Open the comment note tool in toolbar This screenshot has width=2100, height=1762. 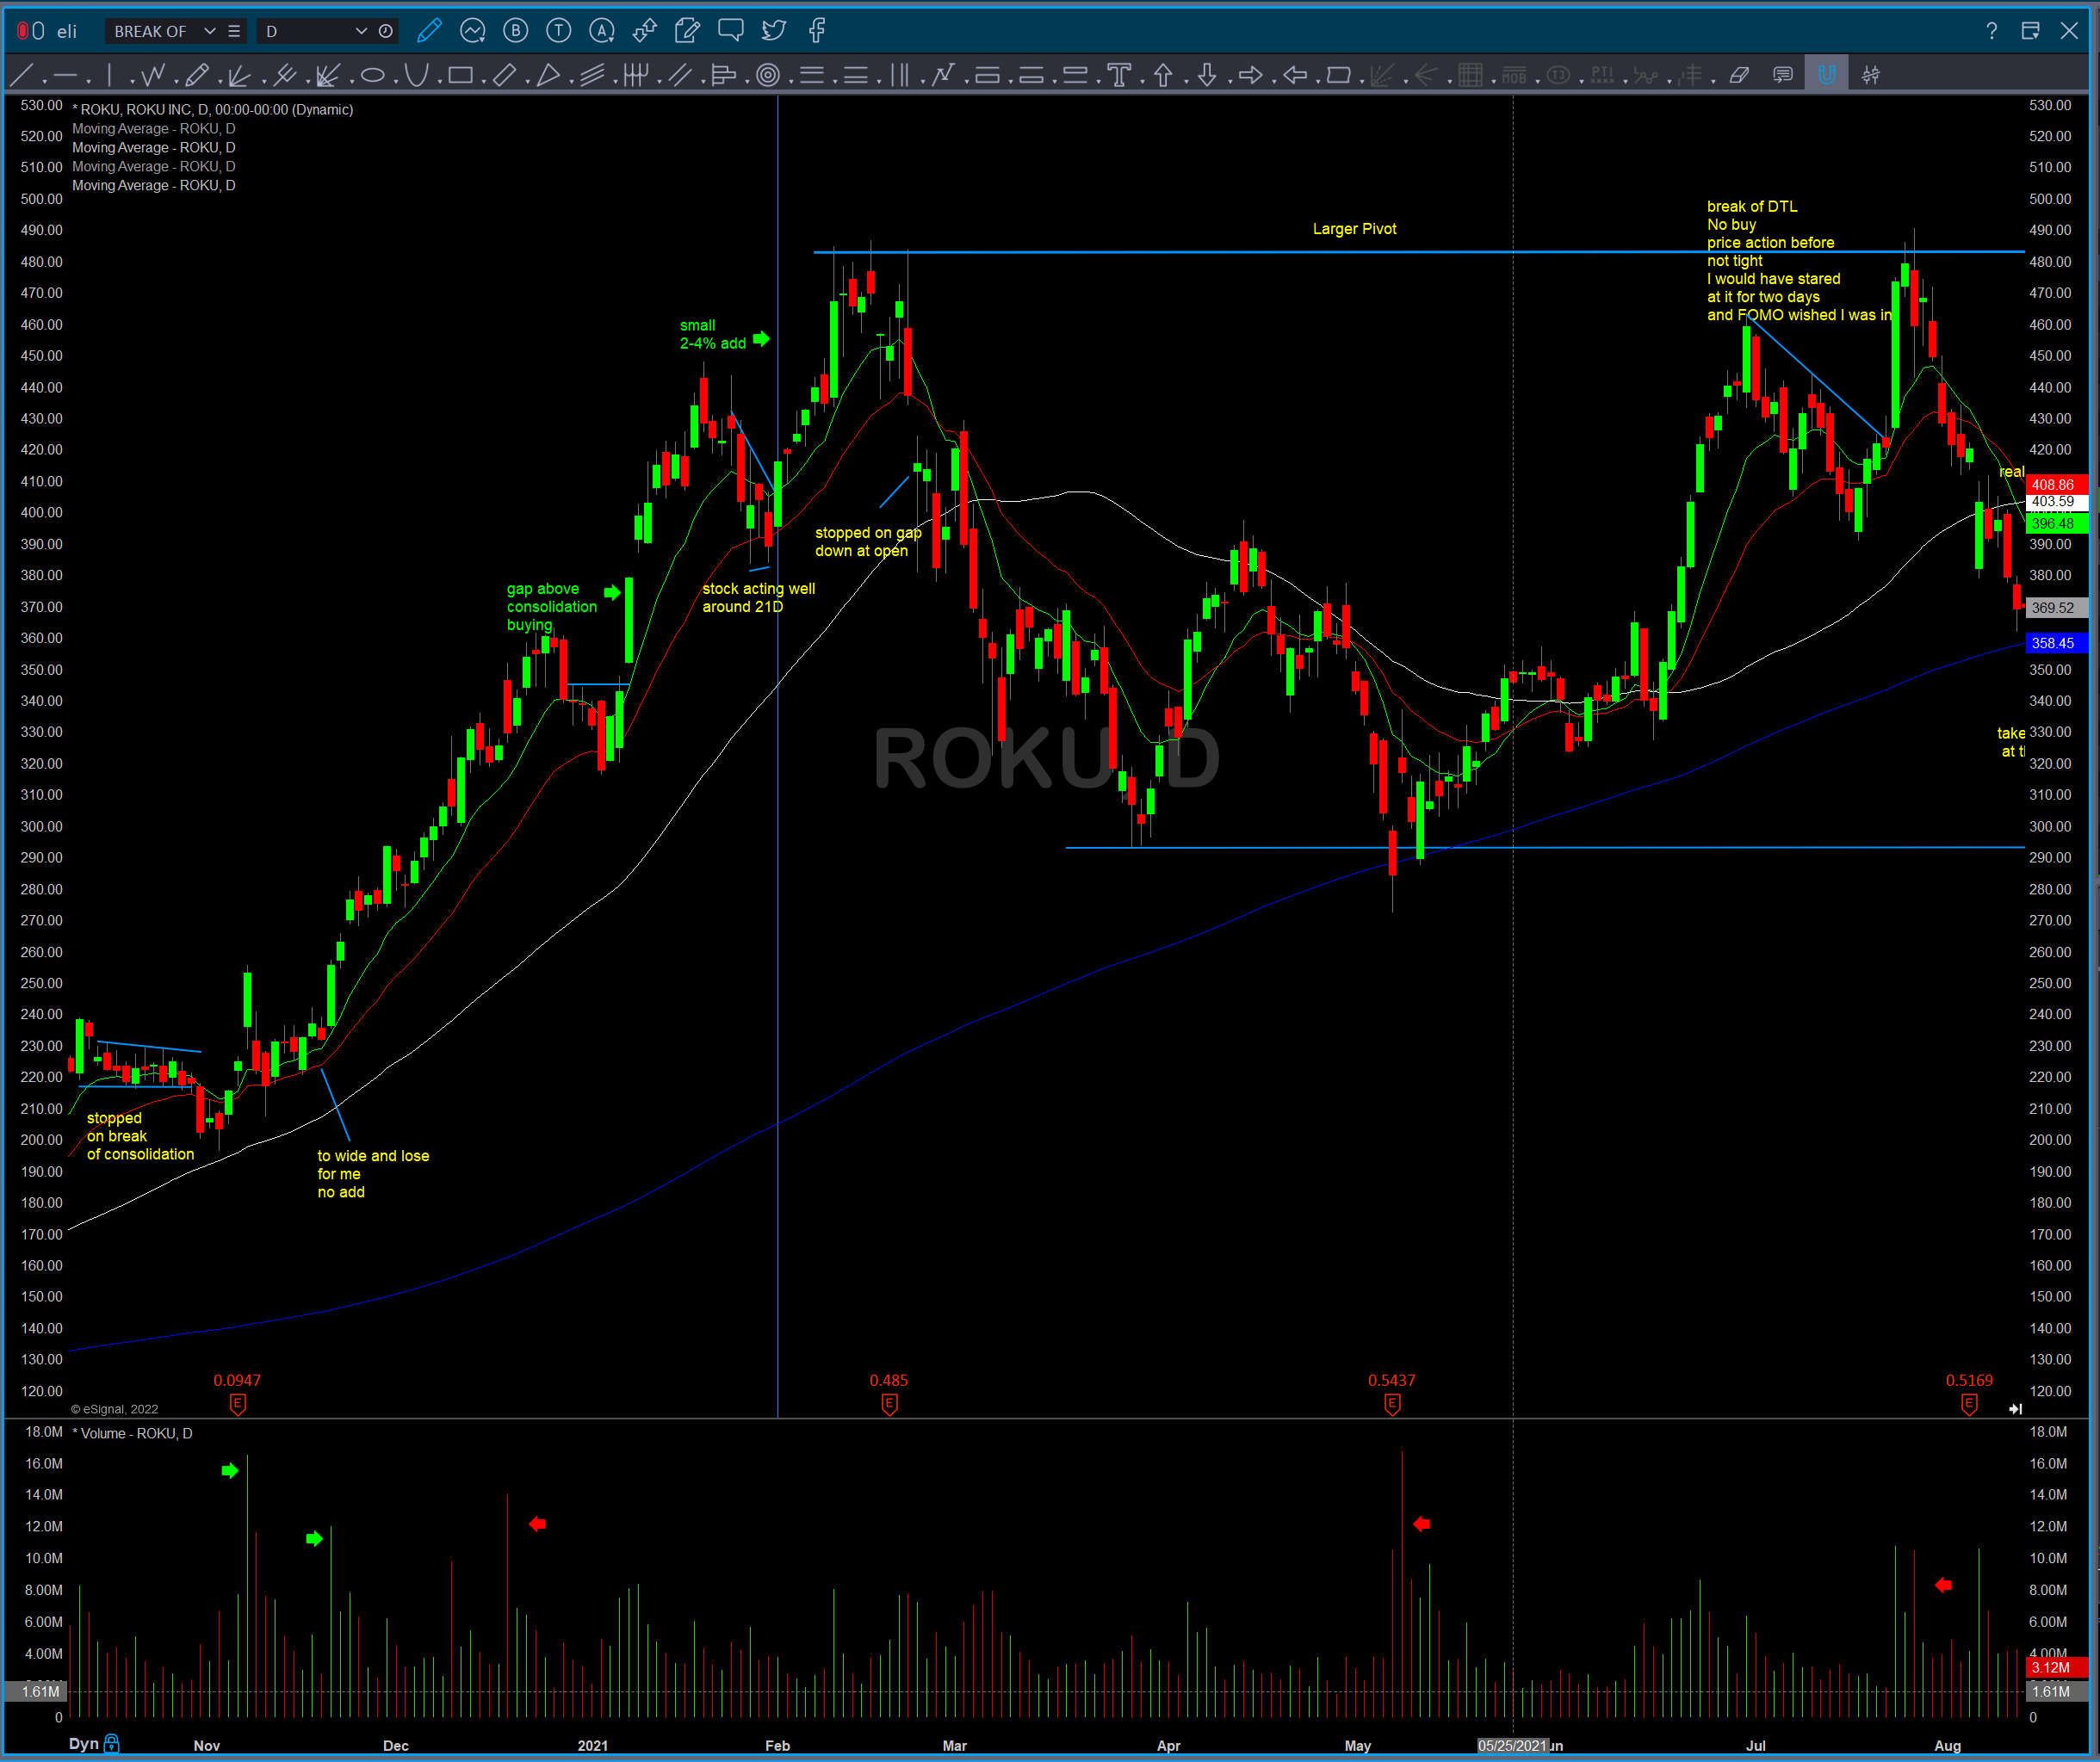coord(1783,75)
